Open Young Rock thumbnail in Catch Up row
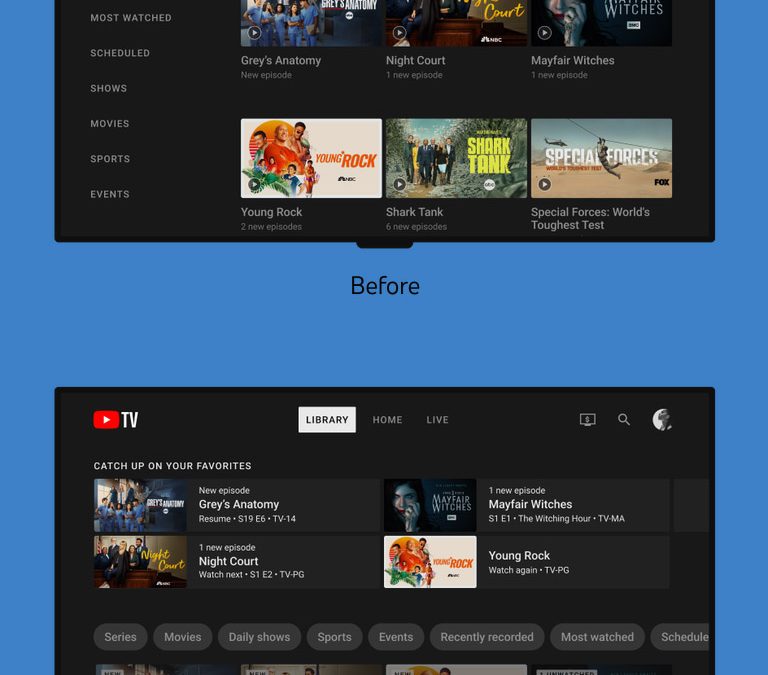Viewport: 768px width, 675px height. click(430, 562)
